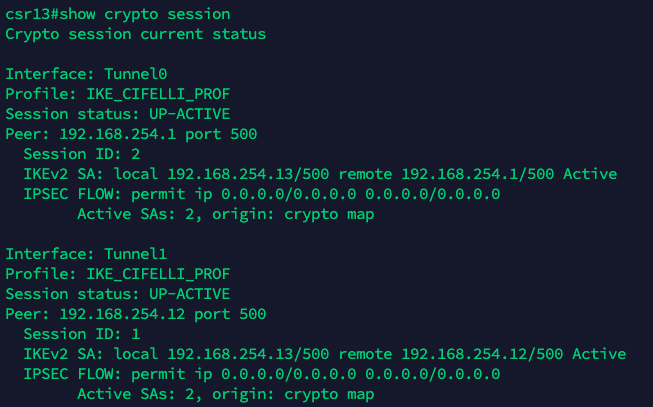Screen dimensions: 653x407
Task: Click the second IPSEC FLOW permit ip line
Action: point(262,374)
